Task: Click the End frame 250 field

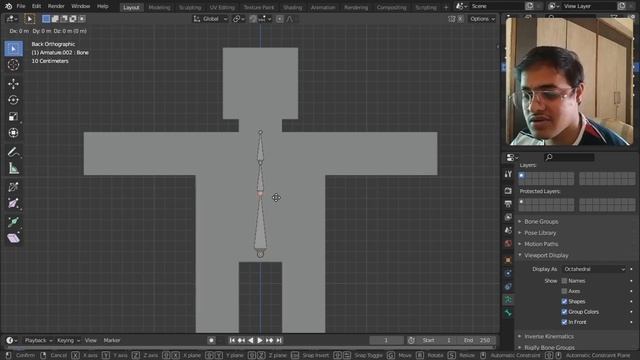Action: click(477, 340)
